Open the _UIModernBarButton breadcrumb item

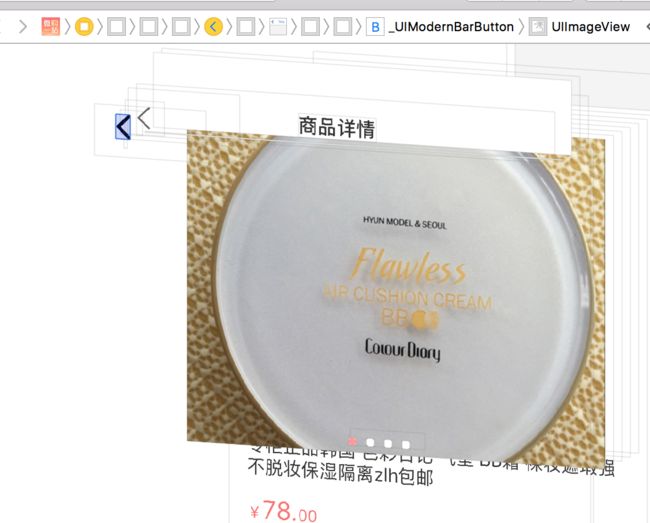(x=451, y=27)
